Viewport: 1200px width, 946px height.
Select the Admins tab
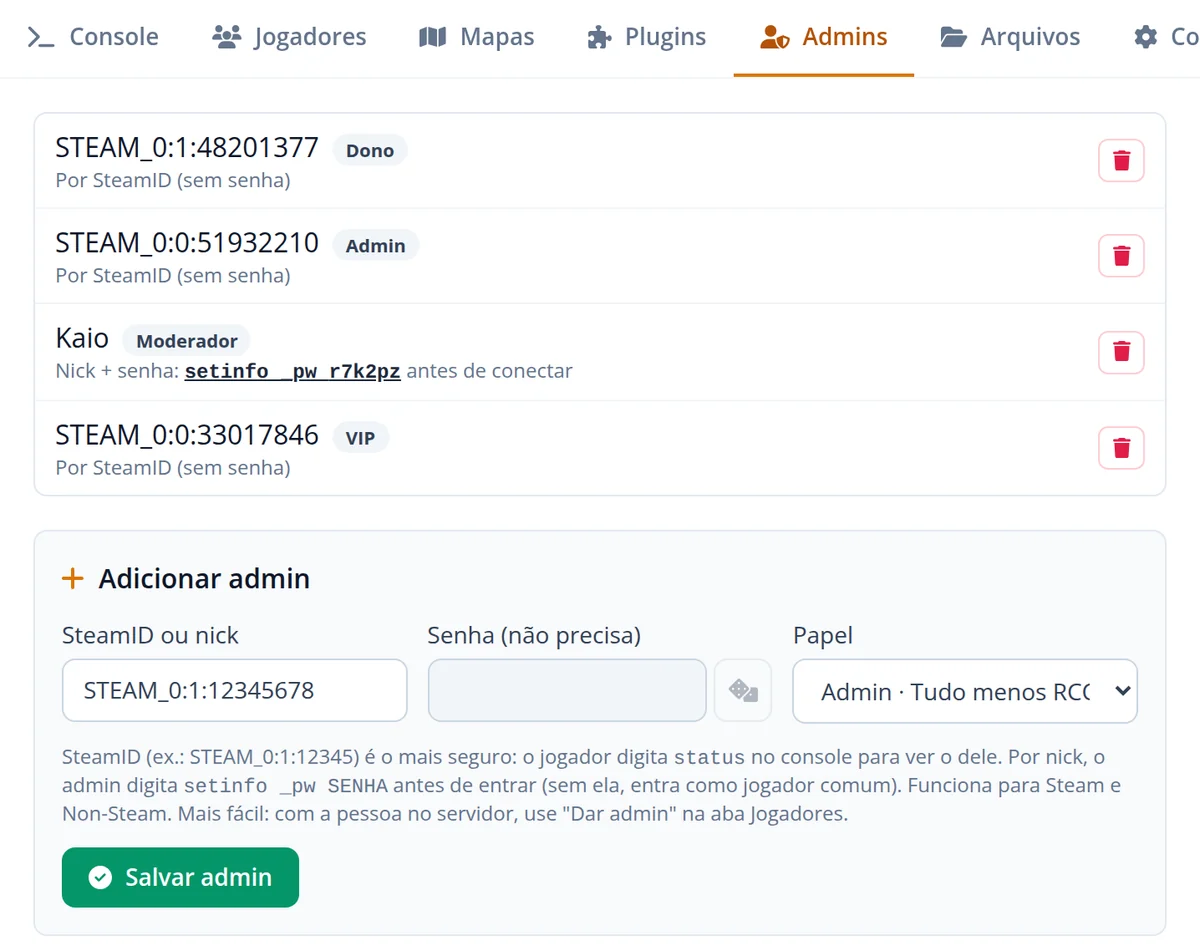[824, 37]
